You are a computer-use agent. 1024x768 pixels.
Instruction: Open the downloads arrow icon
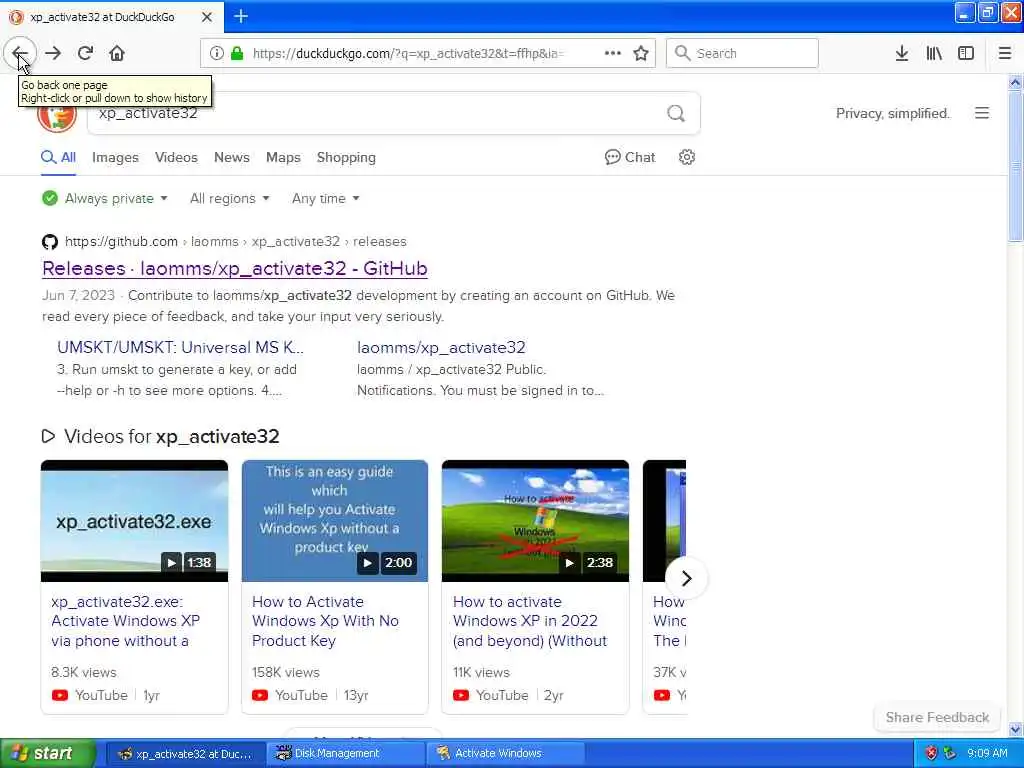tap(902, 53)
